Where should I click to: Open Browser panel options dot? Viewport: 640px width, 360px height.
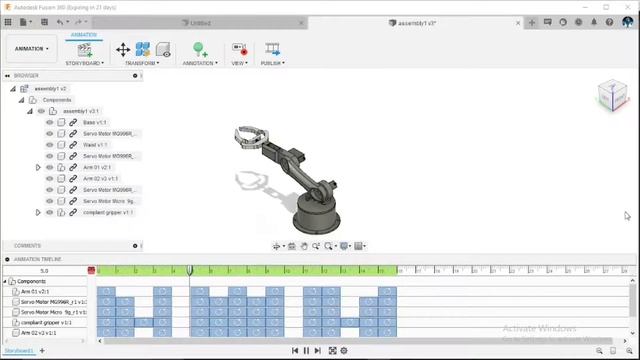(135, 76)
